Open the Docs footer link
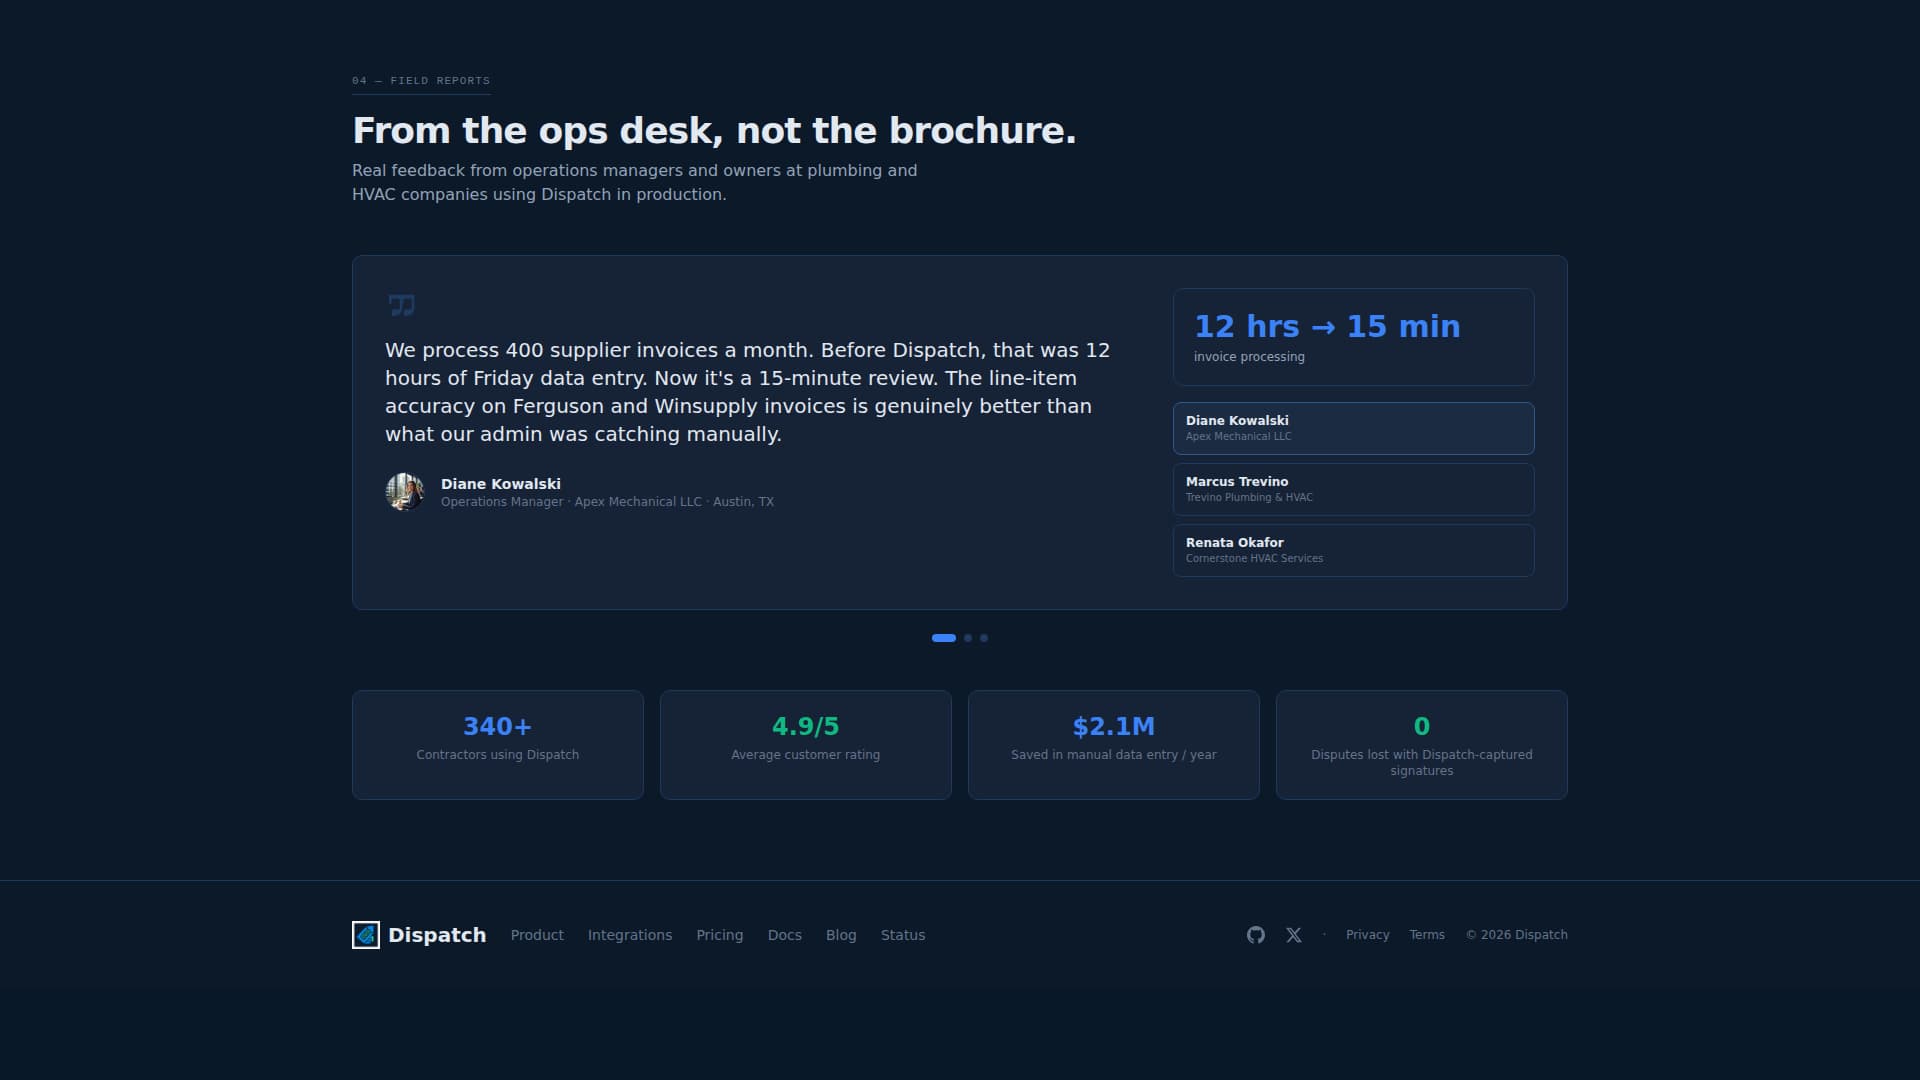 tap(785, 935)
